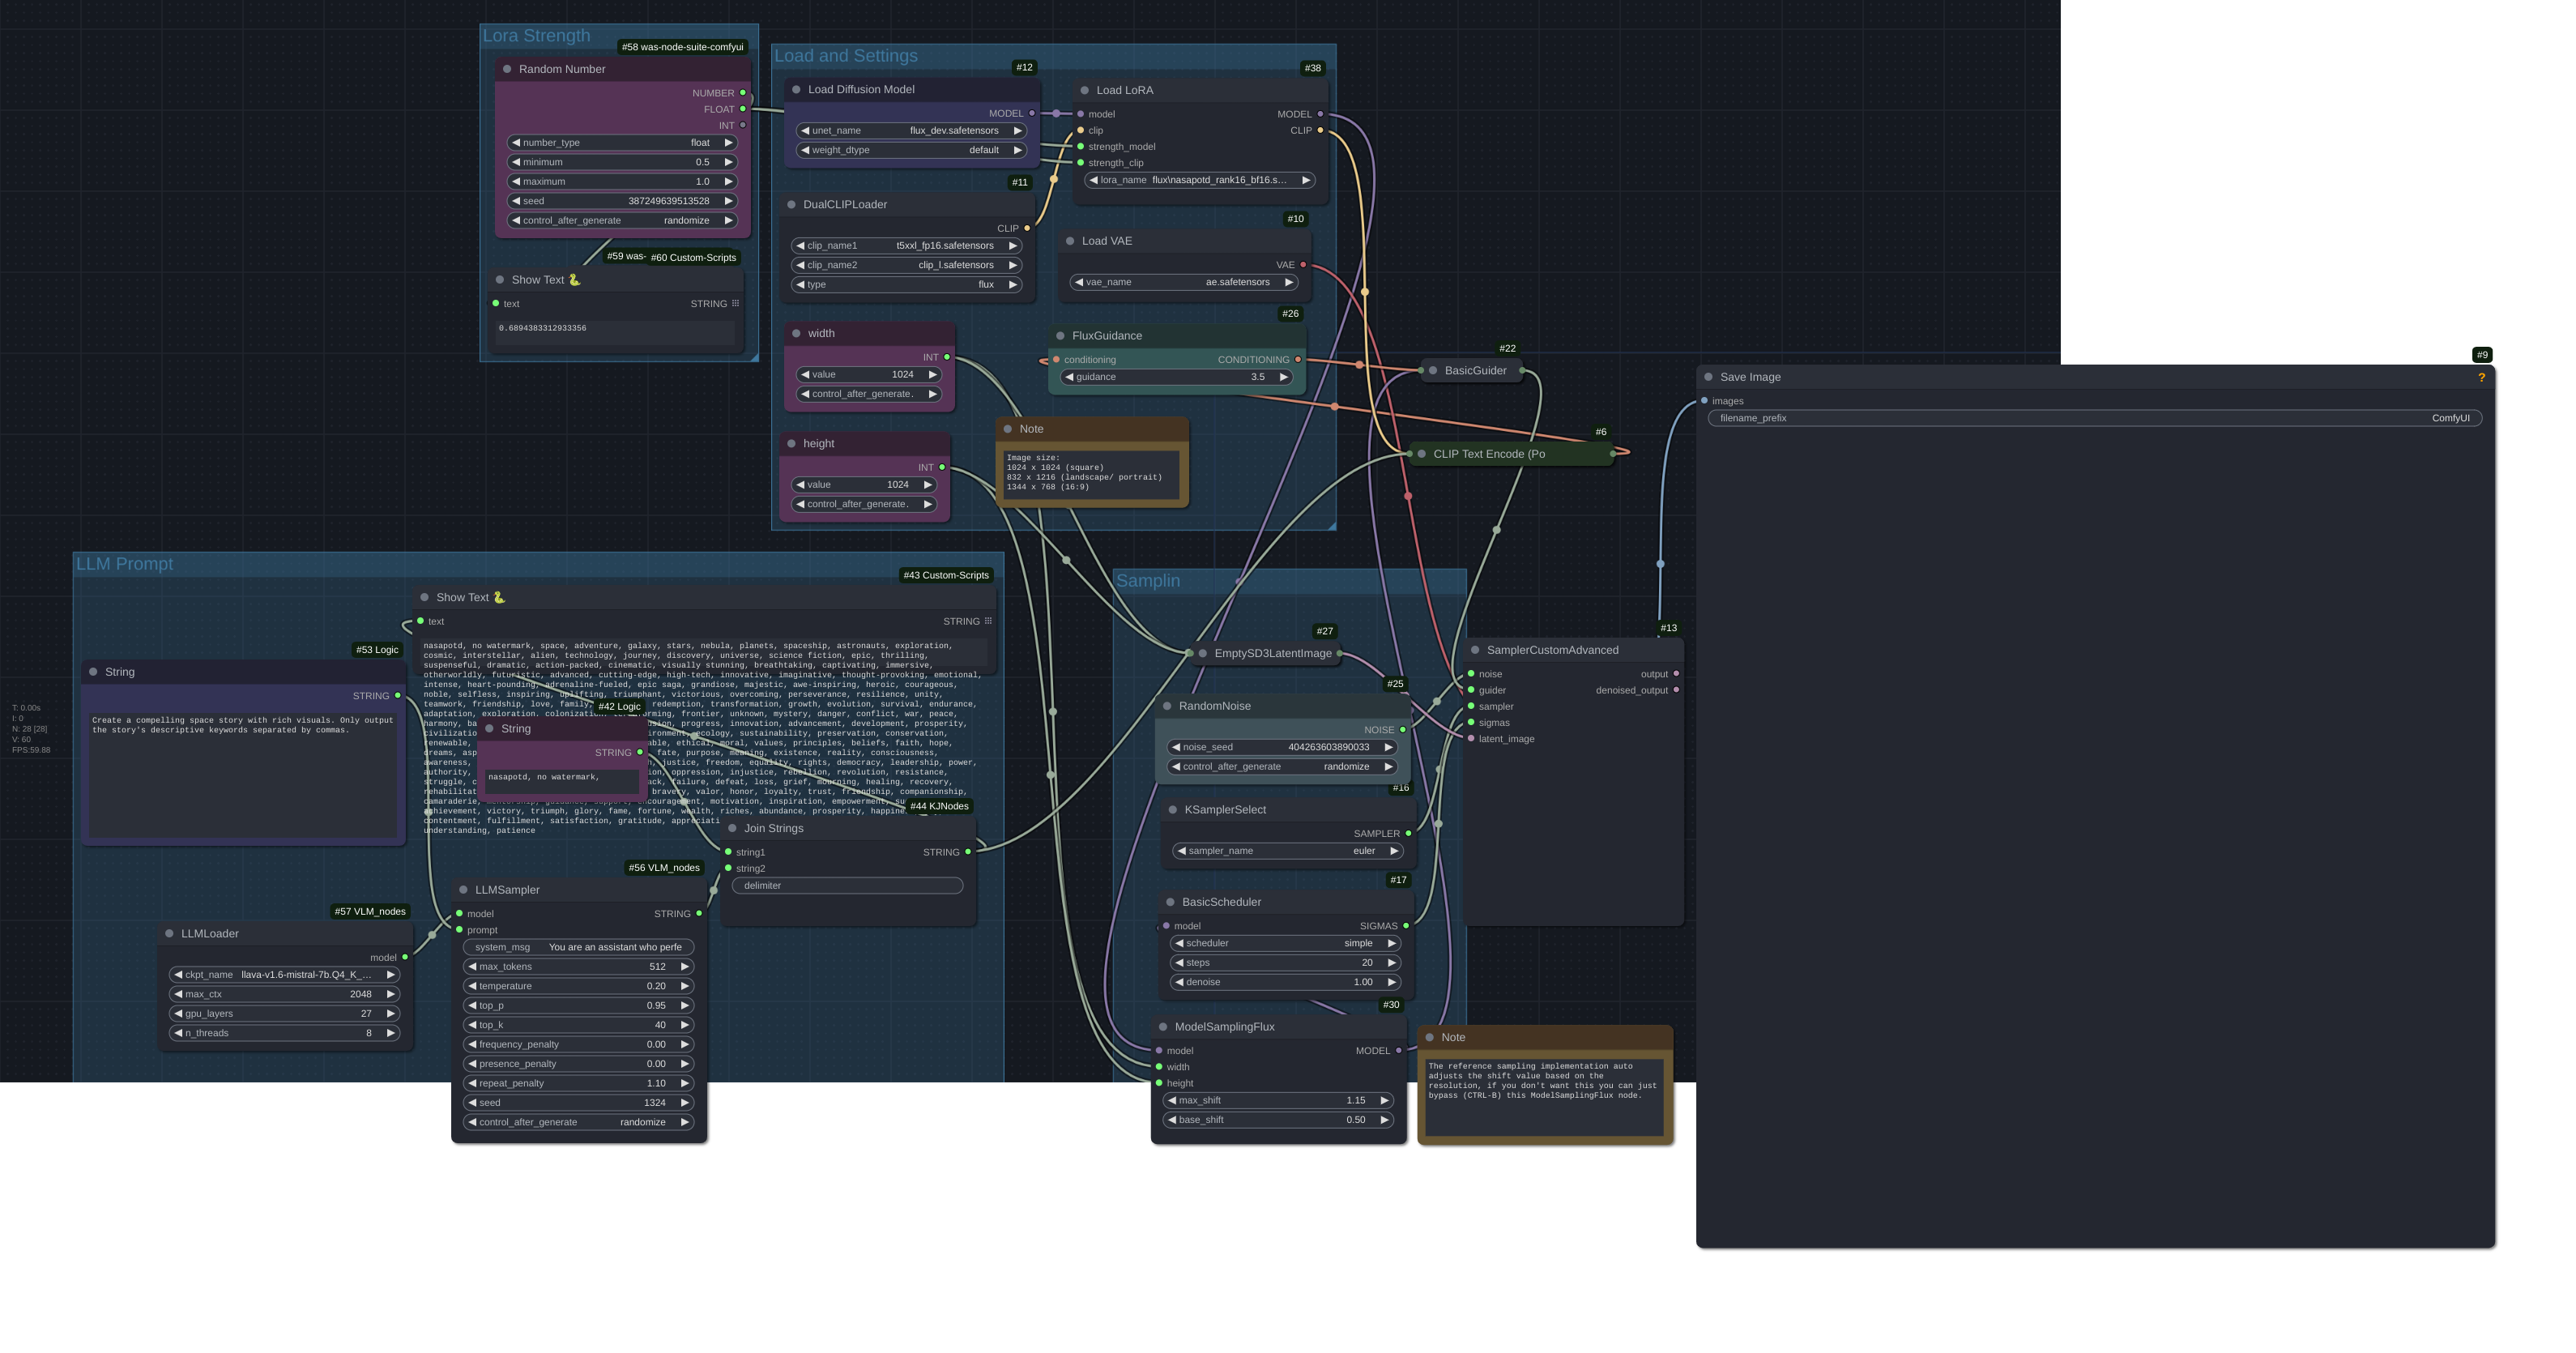
Task: Increase BasicScheduler steps using the right arrow
Action: point(1391,962)
